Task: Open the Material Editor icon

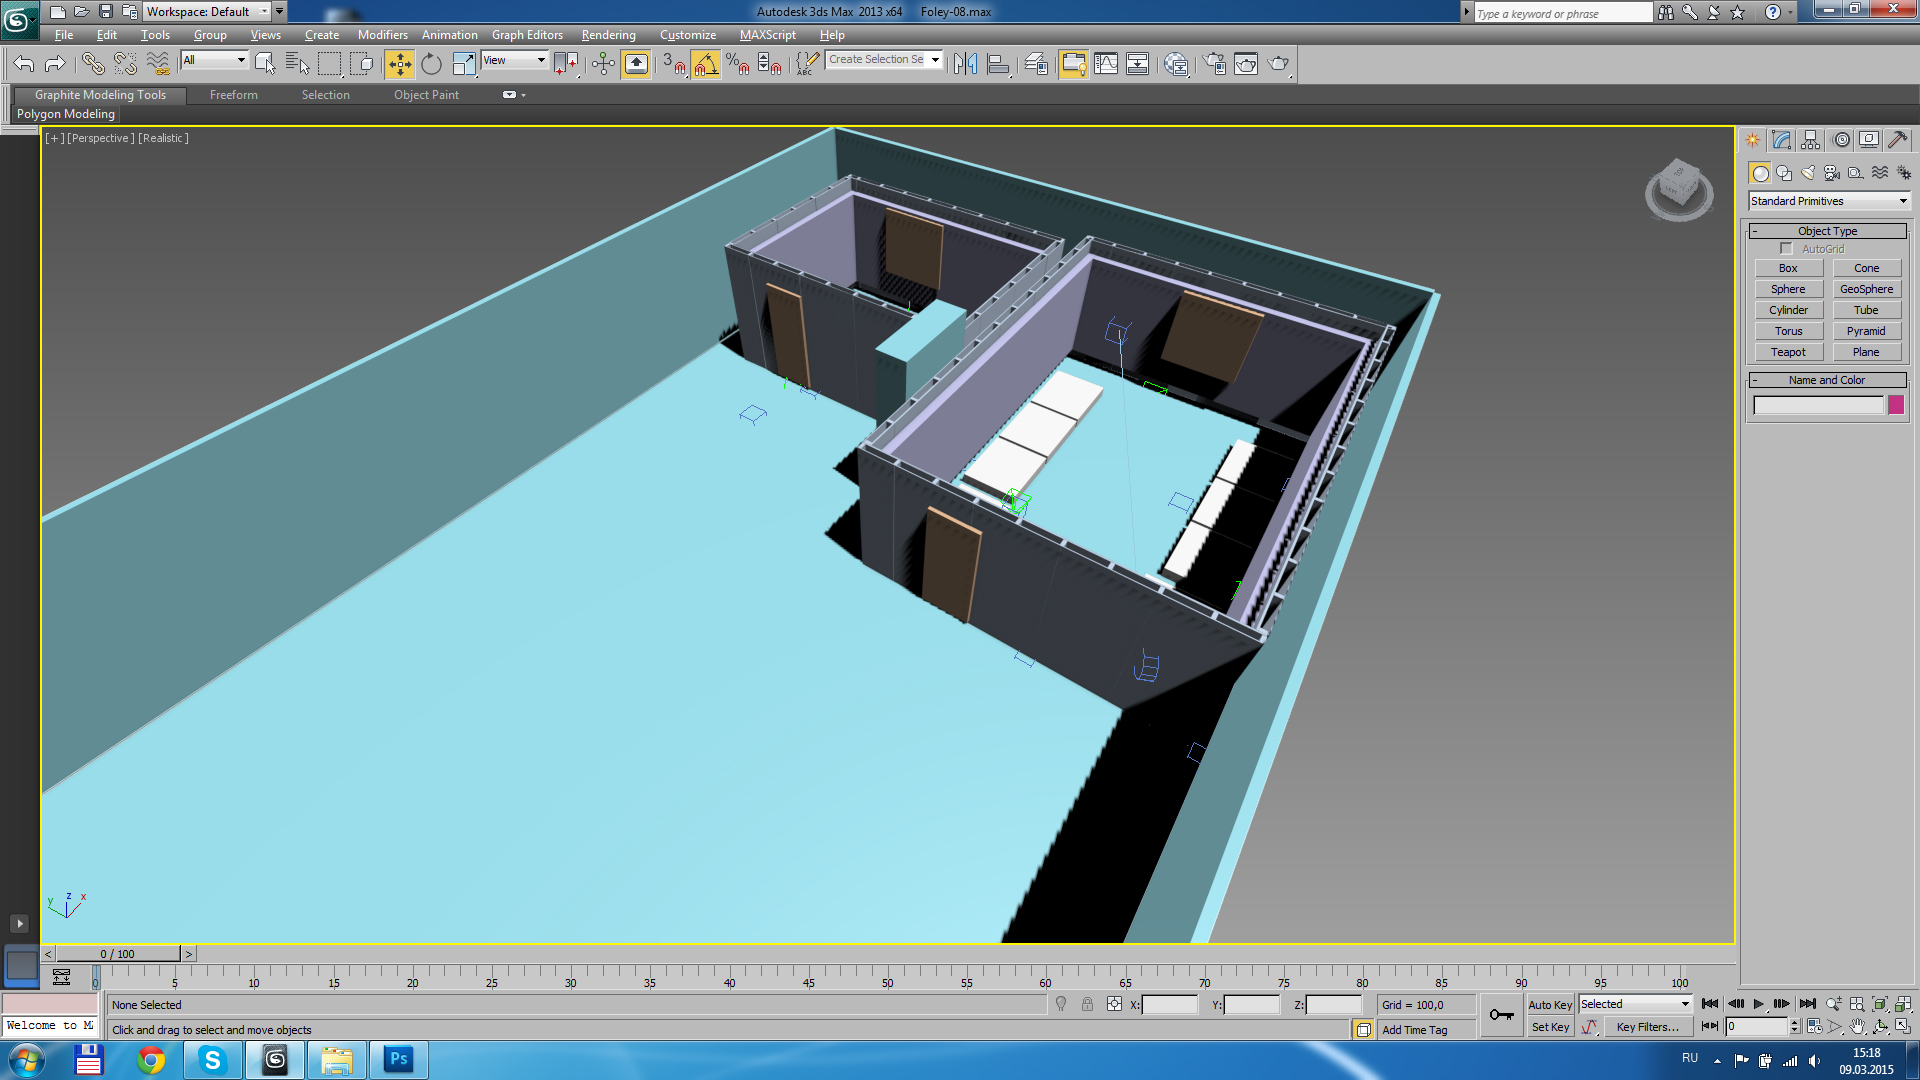Action: (1176, 64)
